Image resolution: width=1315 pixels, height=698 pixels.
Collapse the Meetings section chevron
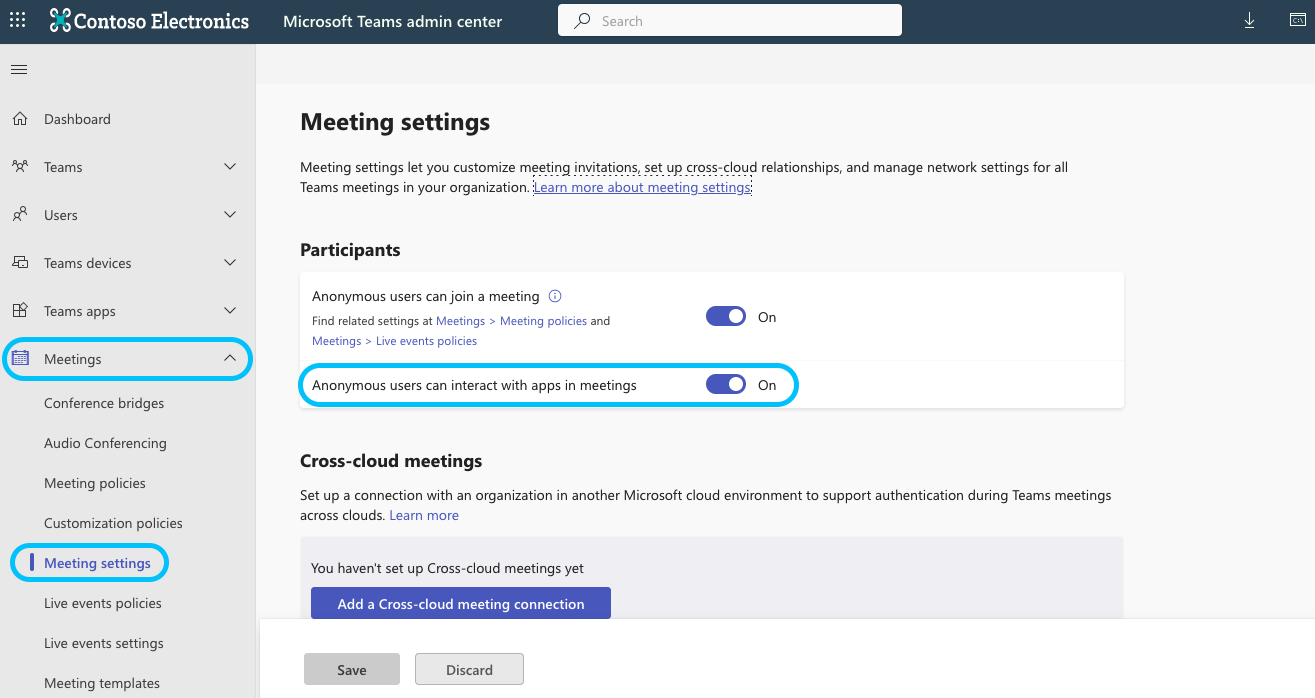click(x=230, y=359)
